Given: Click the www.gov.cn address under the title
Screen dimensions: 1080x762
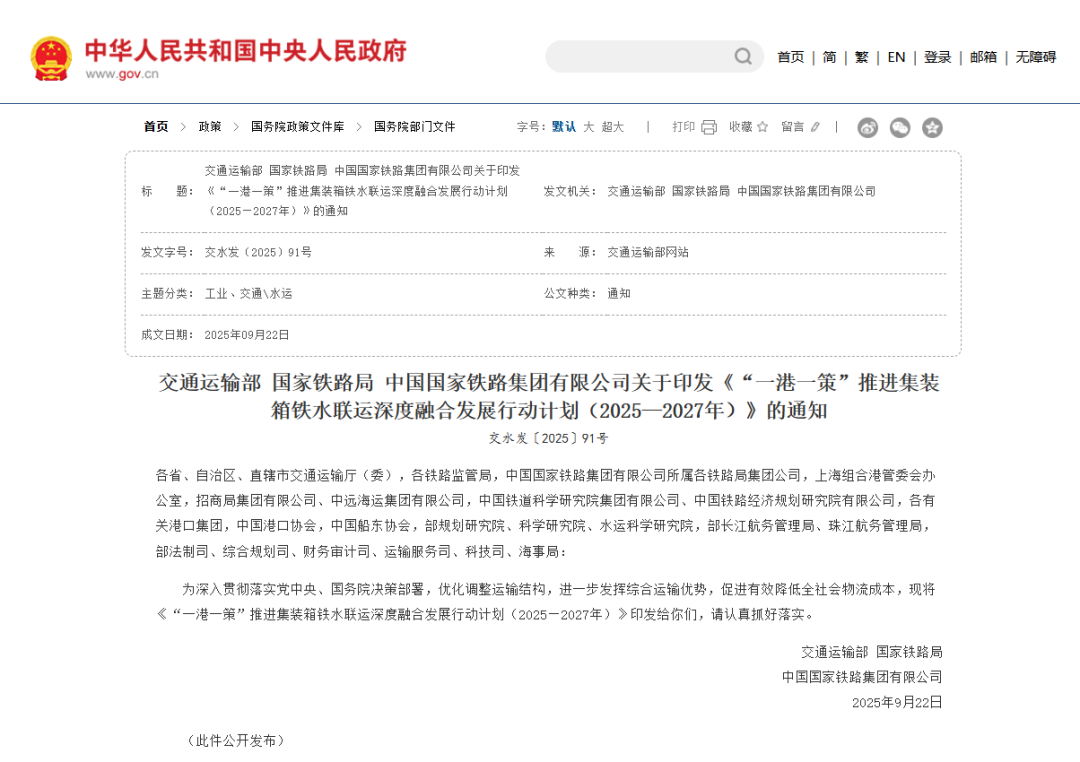Looking at the screenshot, I should point(122,74).
